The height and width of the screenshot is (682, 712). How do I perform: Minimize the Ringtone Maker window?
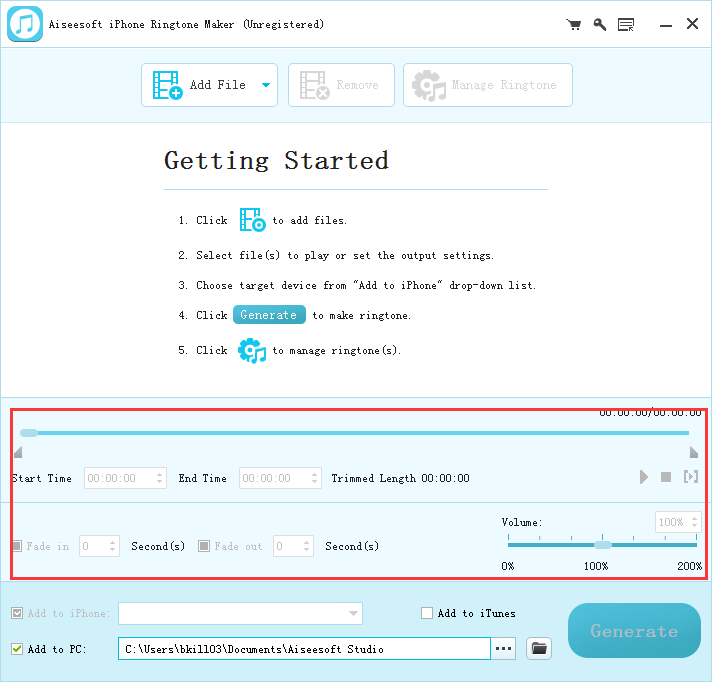[x=666, y=25]
